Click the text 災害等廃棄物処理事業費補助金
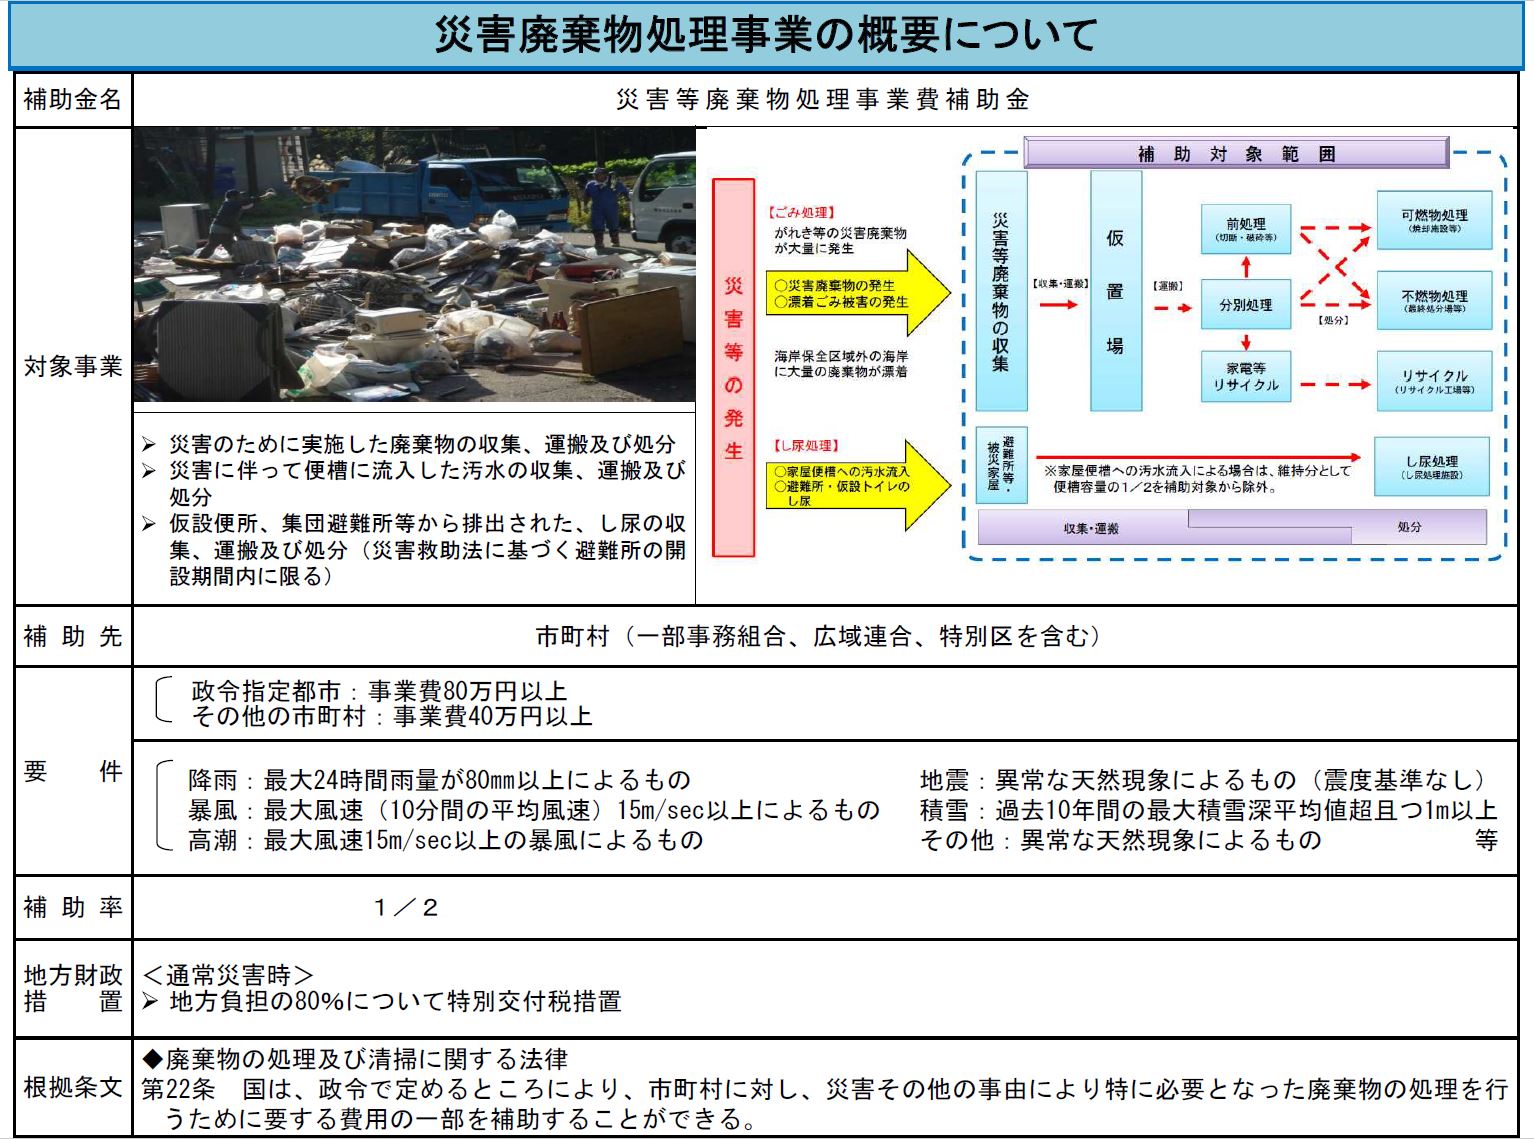The width and height of the screenshot is (1534, 1139). coord(823,99)
